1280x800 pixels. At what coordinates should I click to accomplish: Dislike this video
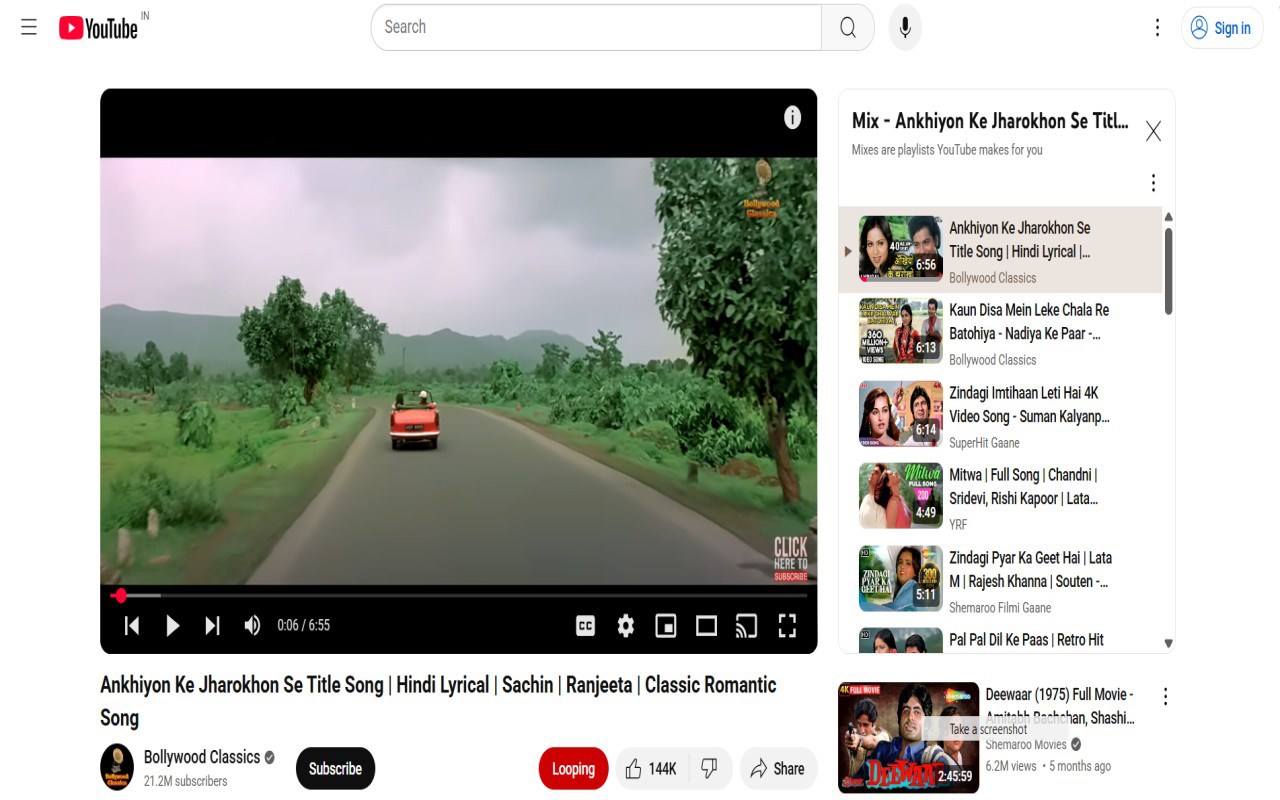tap(710, 769)
